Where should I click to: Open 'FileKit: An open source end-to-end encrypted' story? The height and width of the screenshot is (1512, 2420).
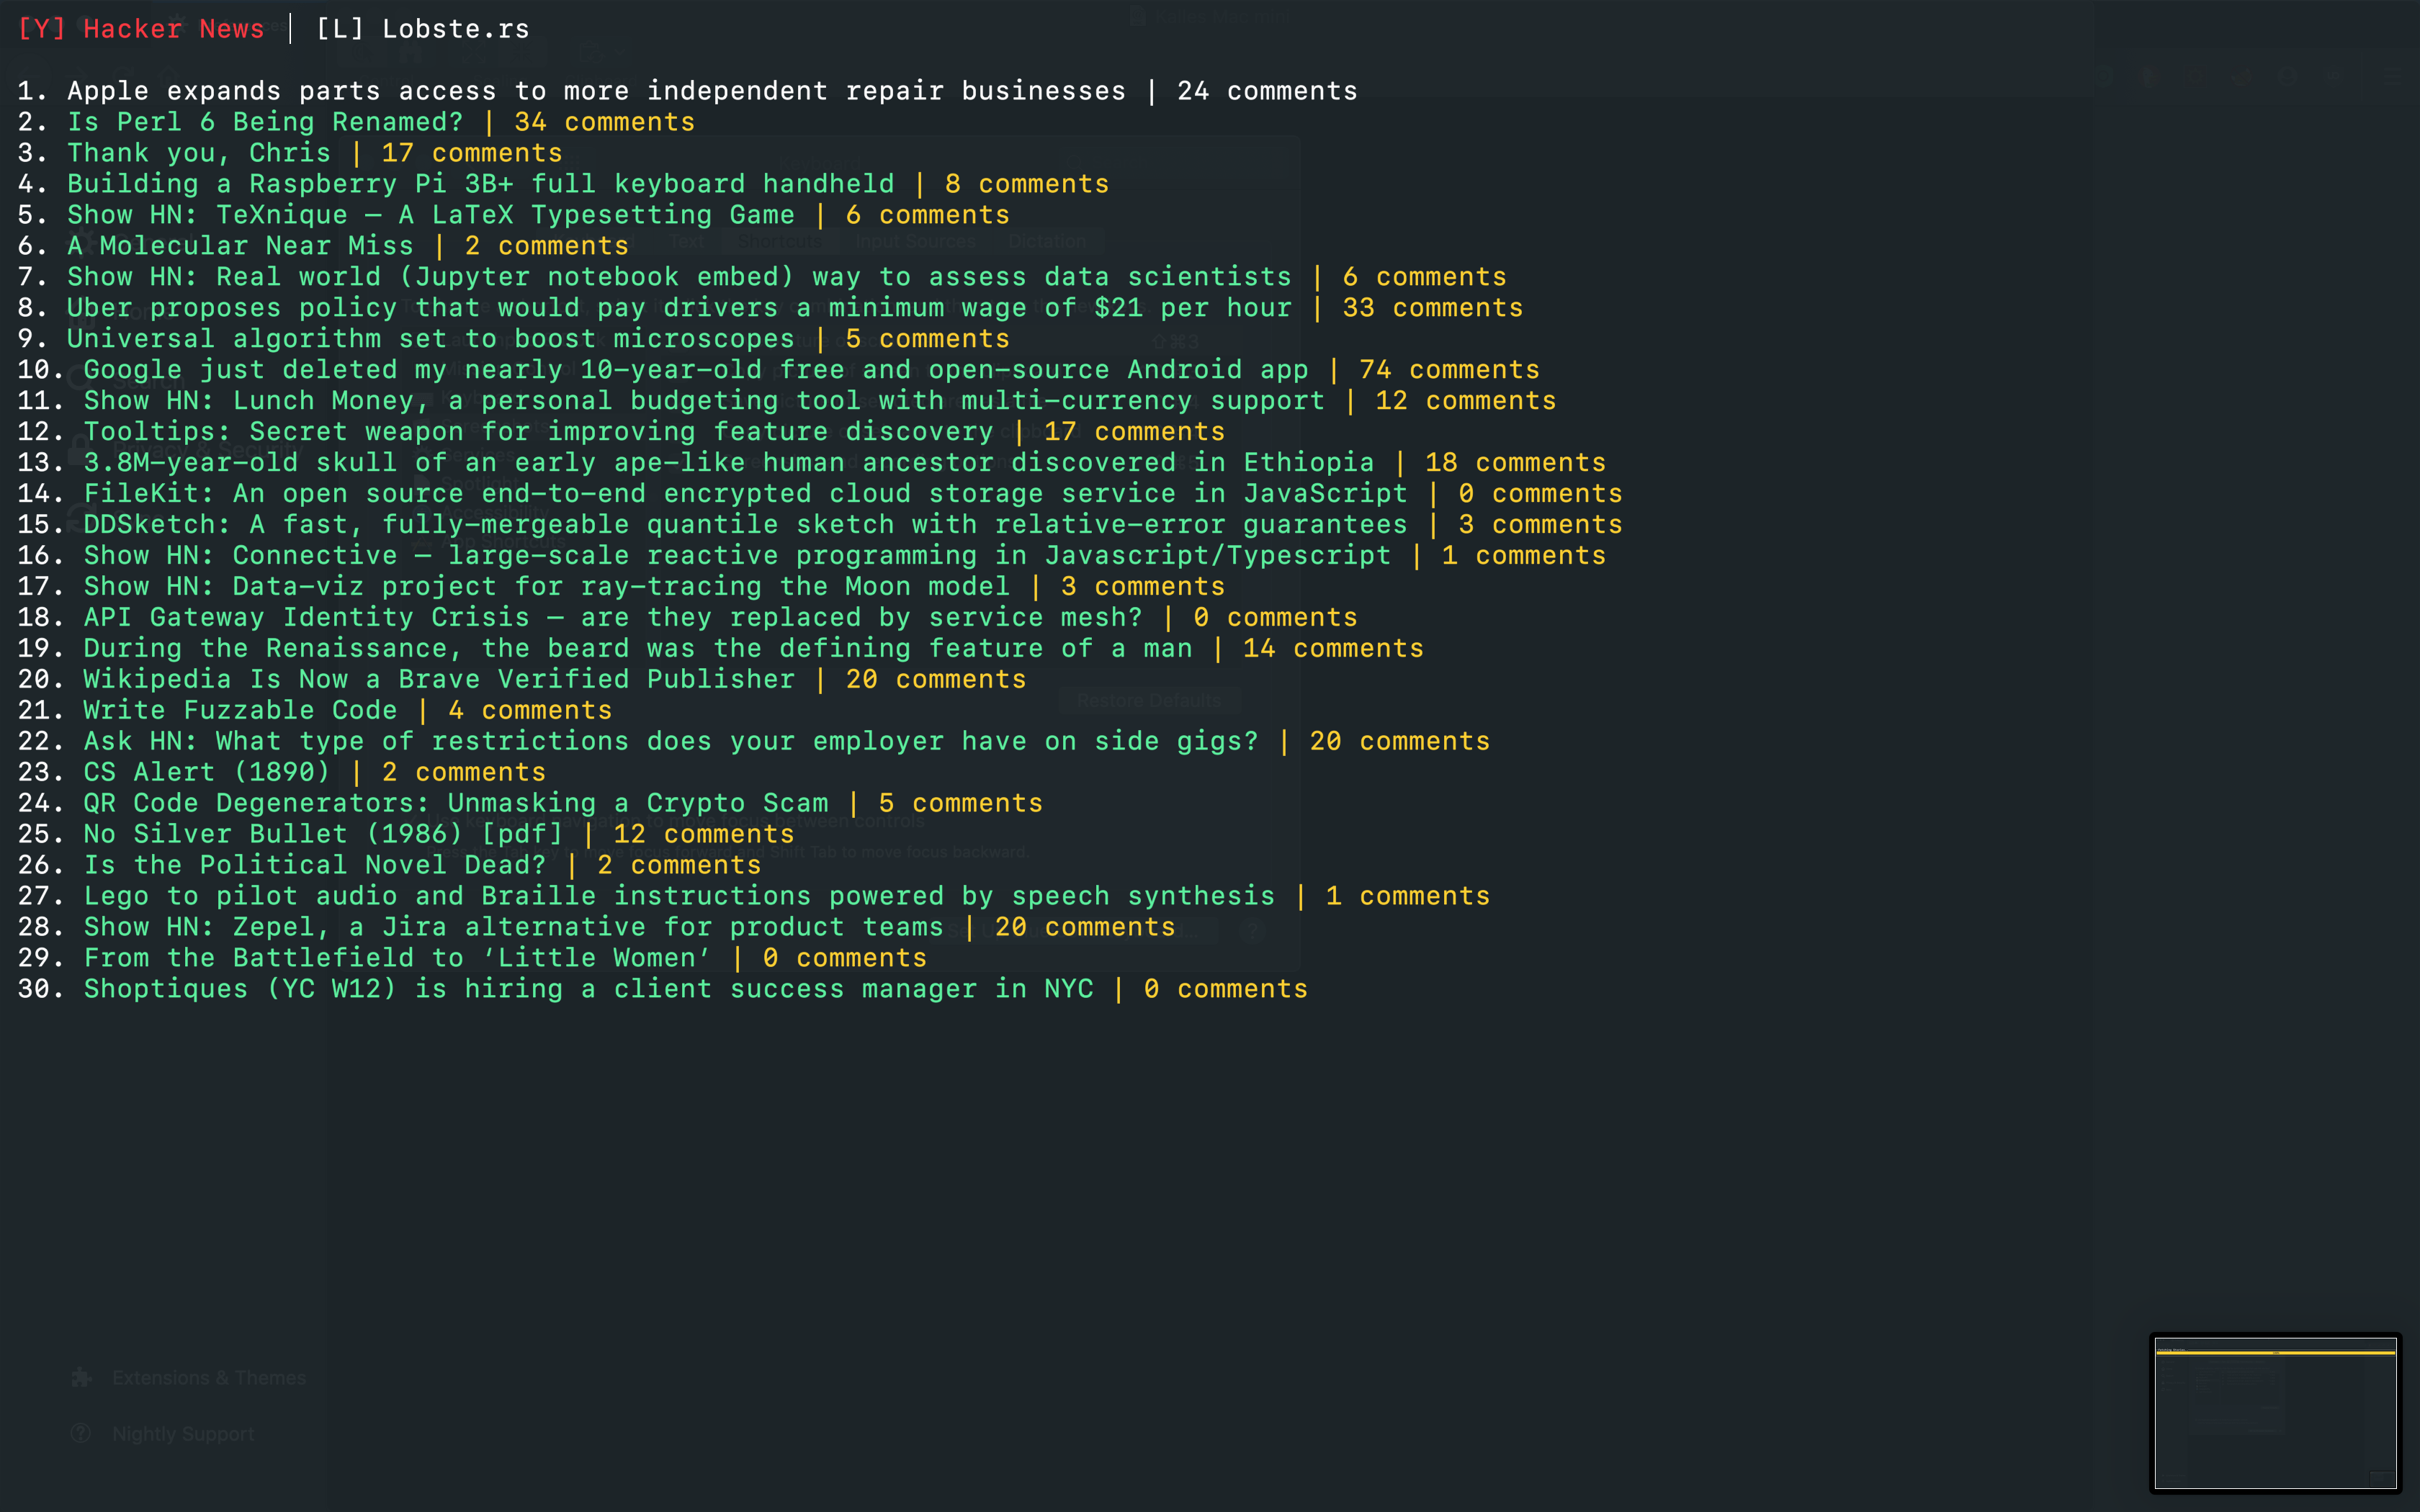(745, 494)
